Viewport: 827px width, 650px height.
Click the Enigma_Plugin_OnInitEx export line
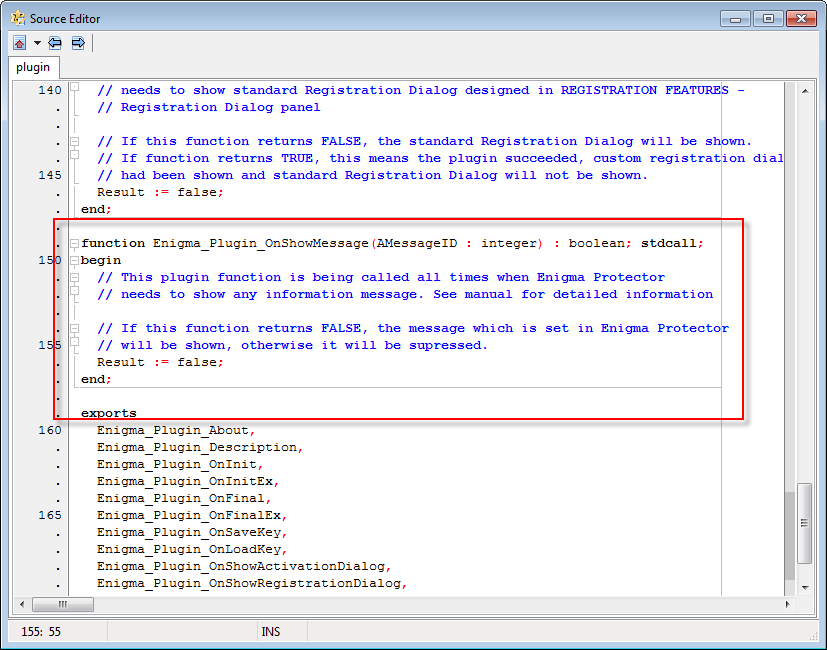(x=188, y=481)
